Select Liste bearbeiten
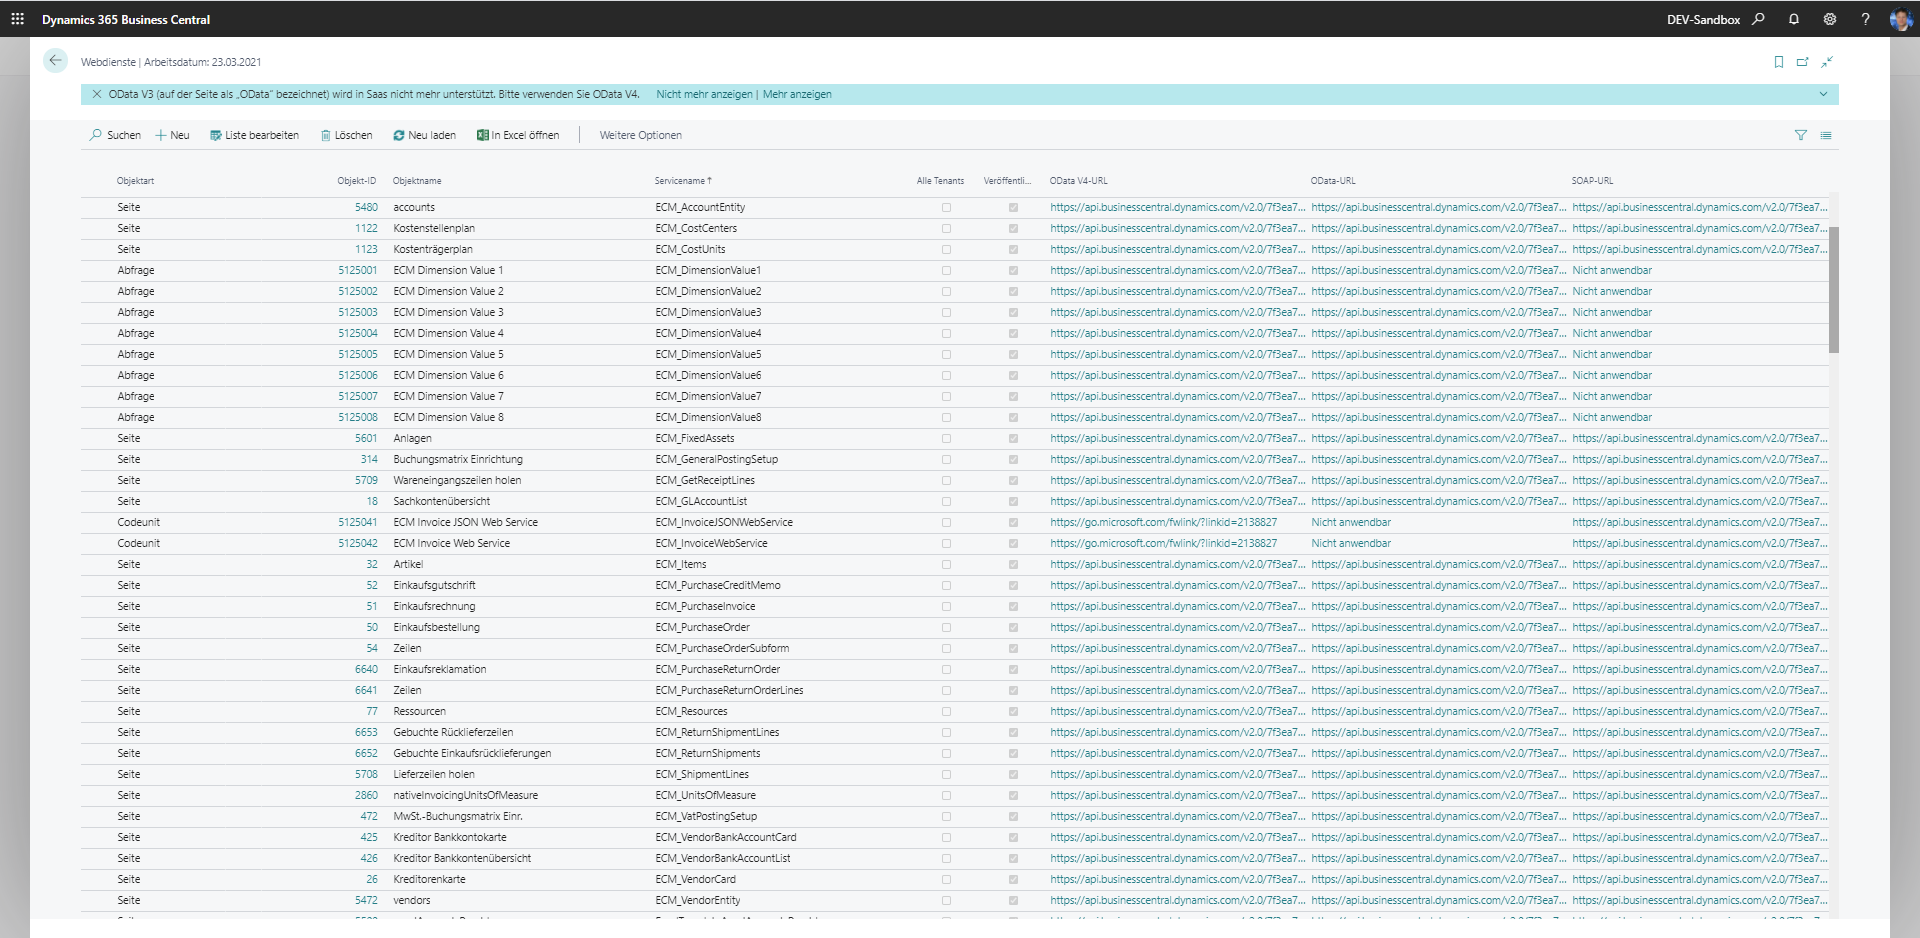The width and height of the screenshot is (1920, 938). pos(254,135)
